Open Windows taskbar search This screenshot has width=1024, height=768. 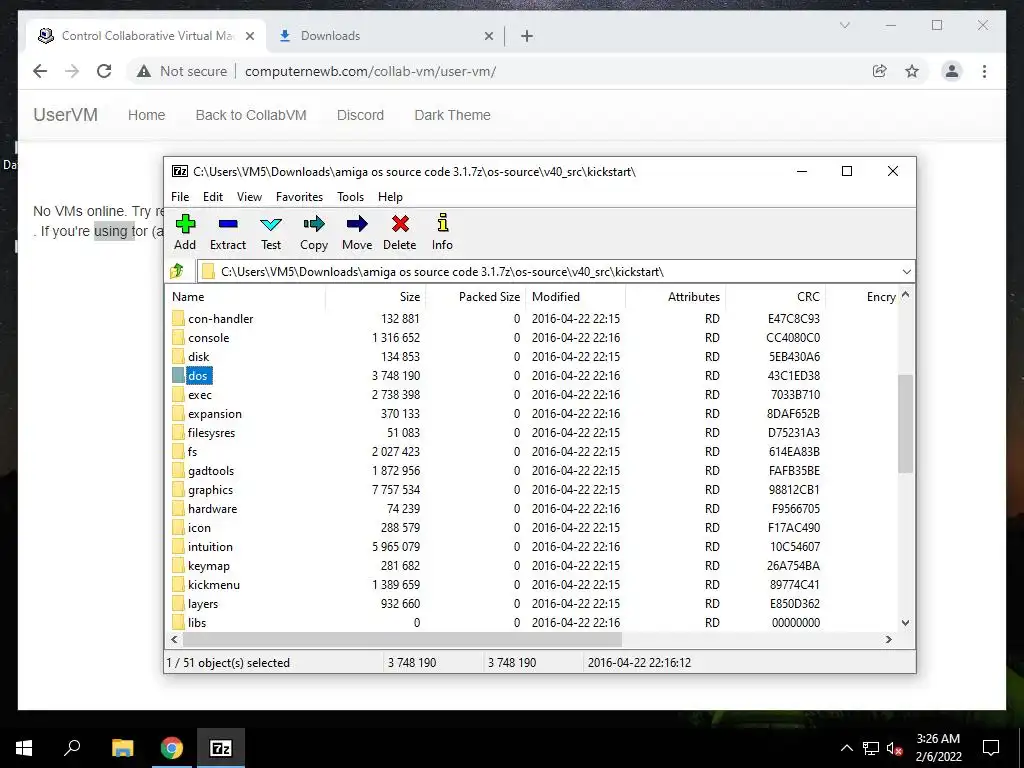click(72, 748)
